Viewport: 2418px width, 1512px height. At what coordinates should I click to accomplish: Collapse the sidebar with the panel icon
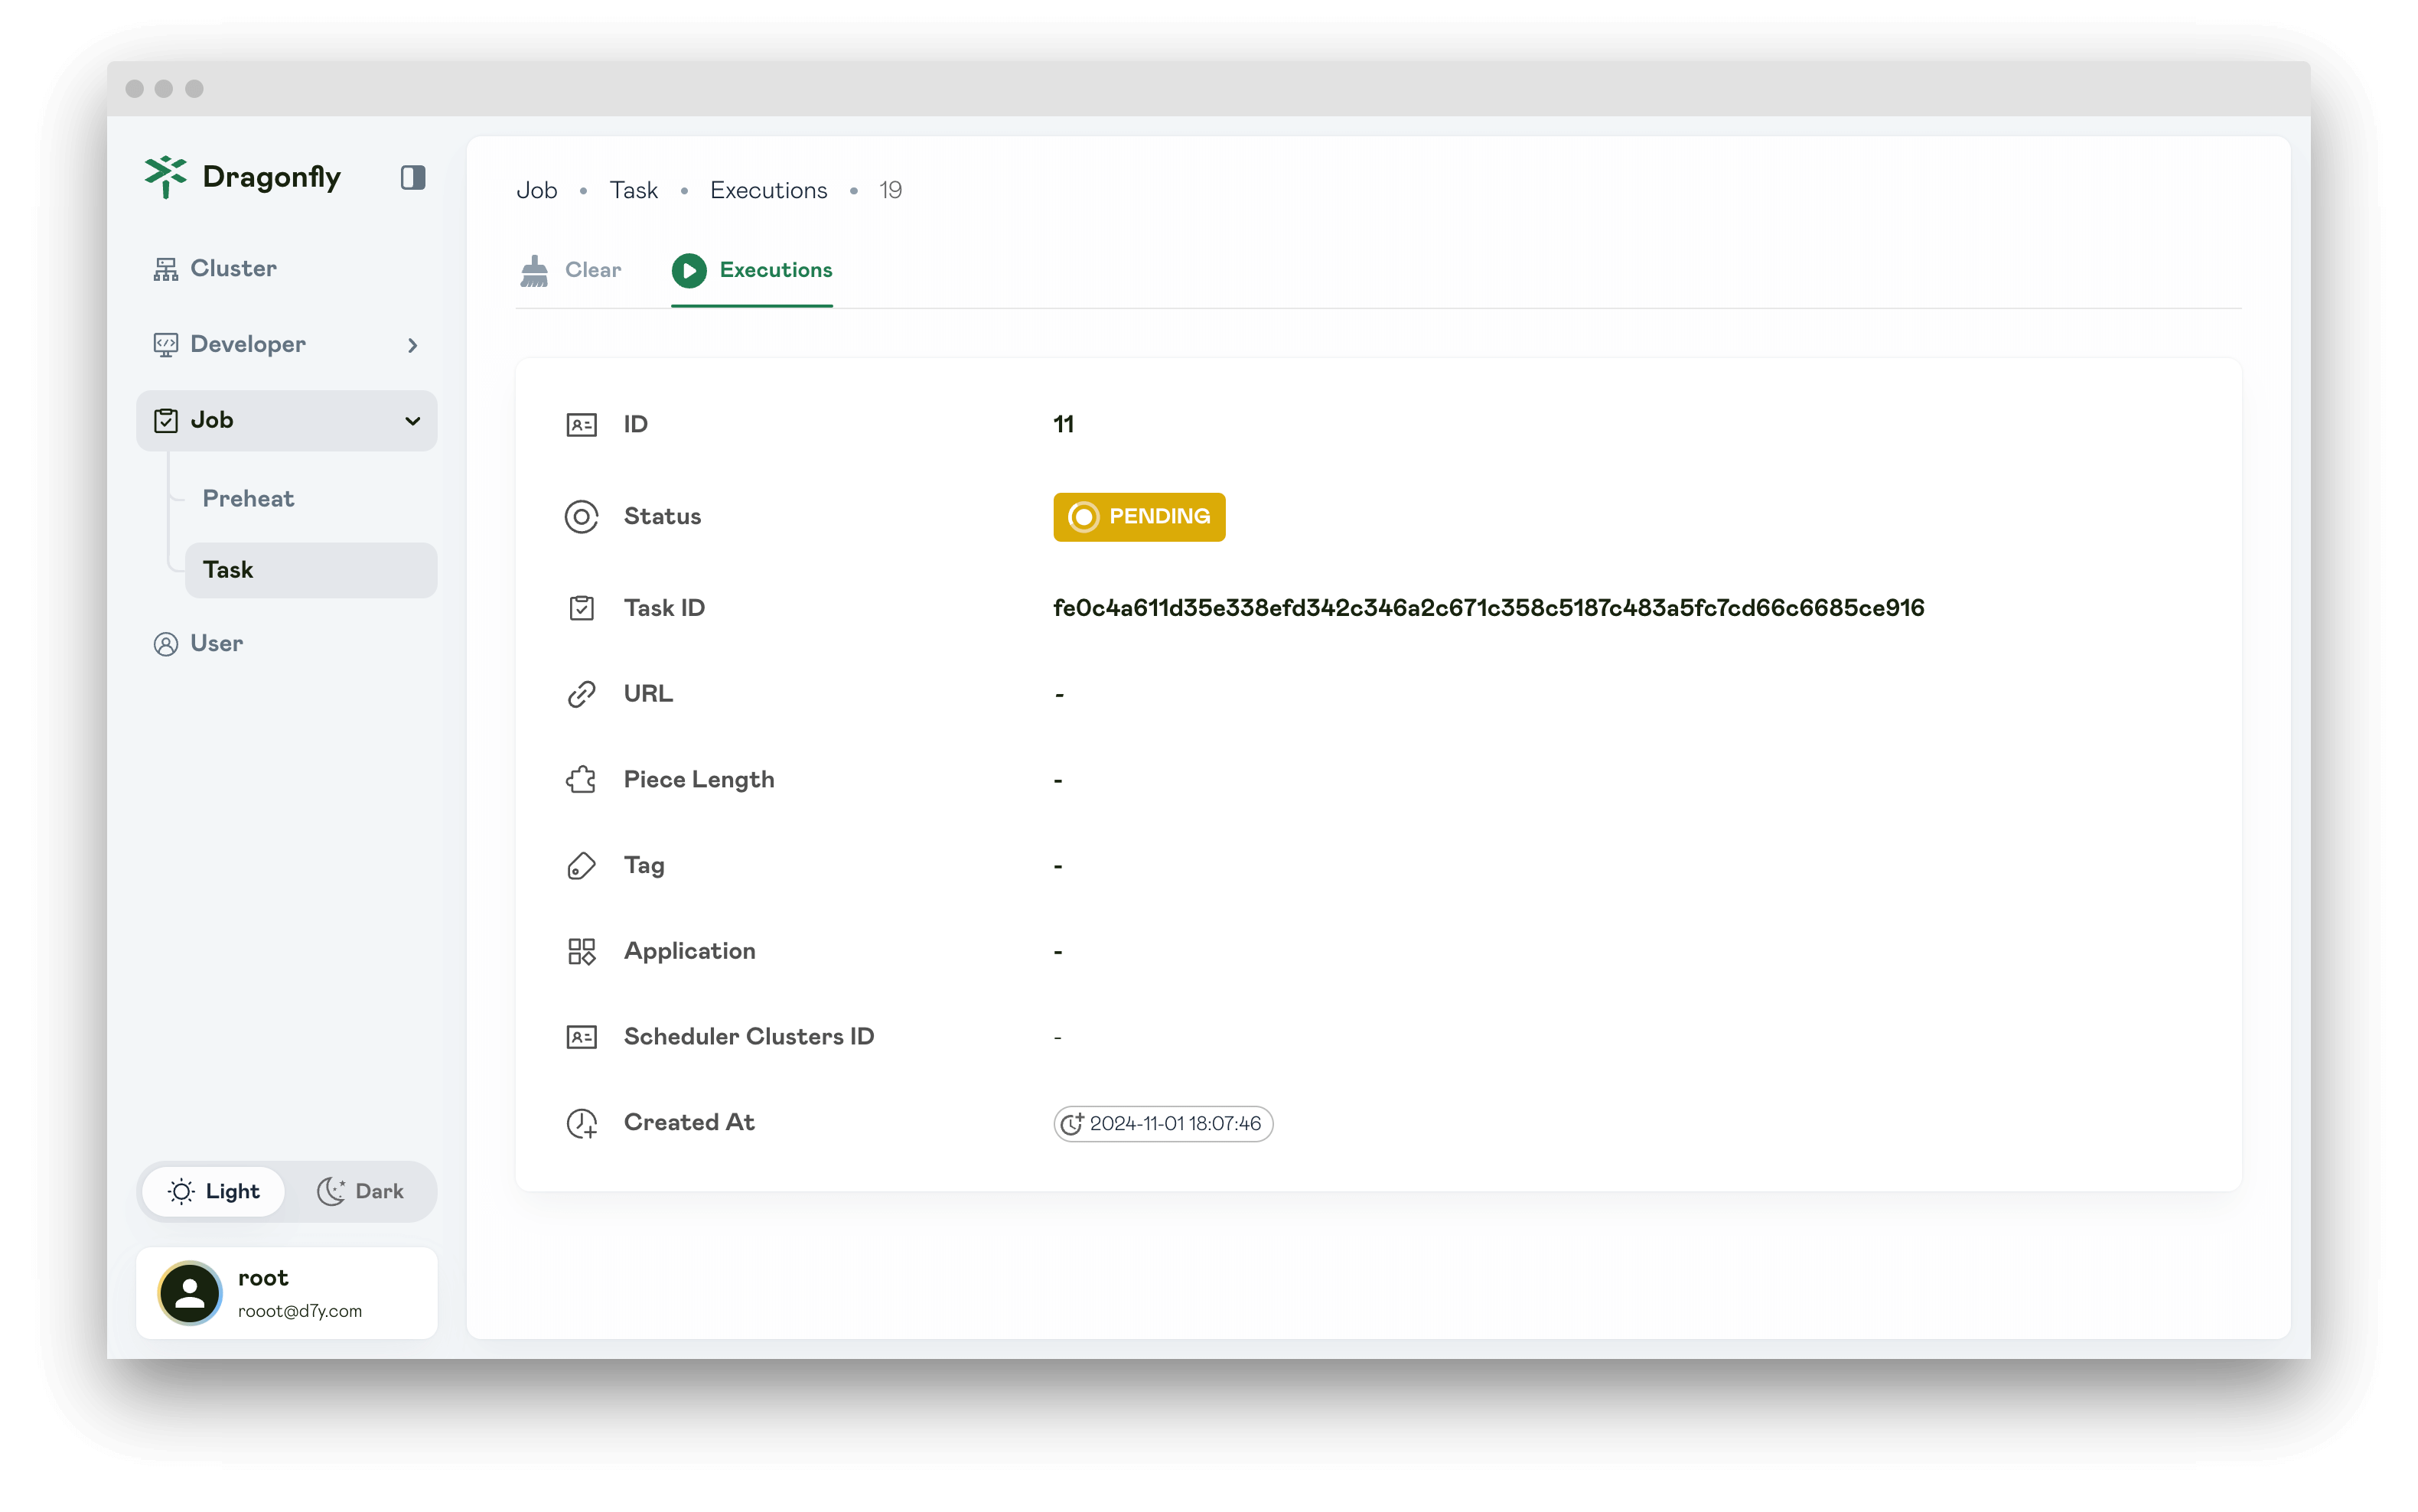point(413,178)
